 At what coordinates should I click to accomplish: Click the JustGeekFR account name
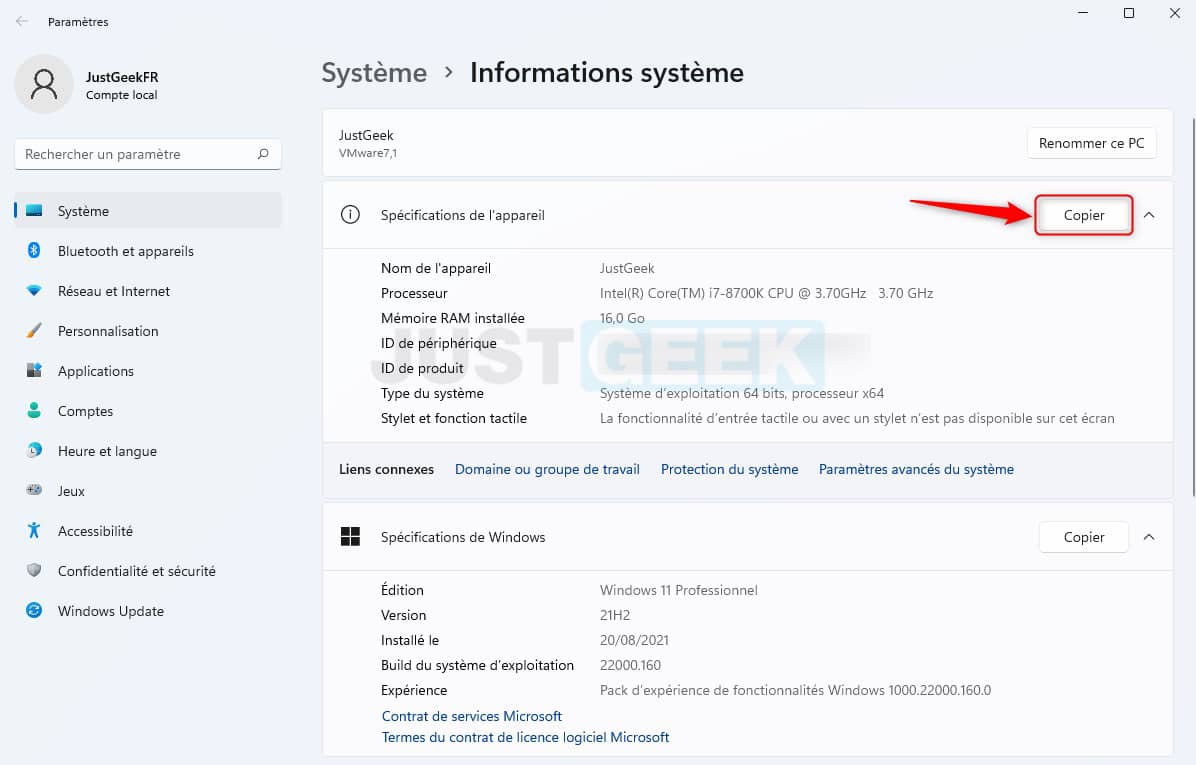coord(122,77)
